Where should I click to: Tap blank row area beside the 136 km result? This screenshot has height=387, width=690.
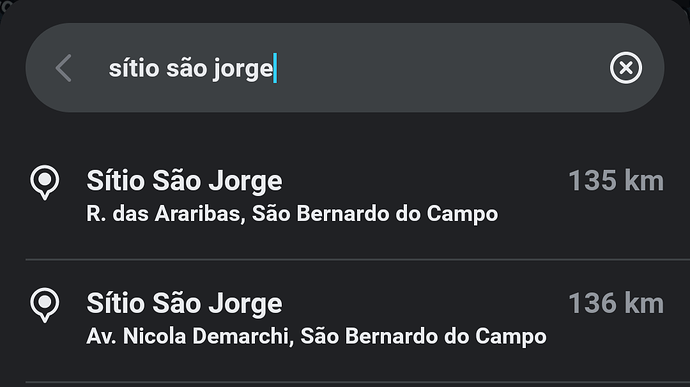[x=422, y=303]
